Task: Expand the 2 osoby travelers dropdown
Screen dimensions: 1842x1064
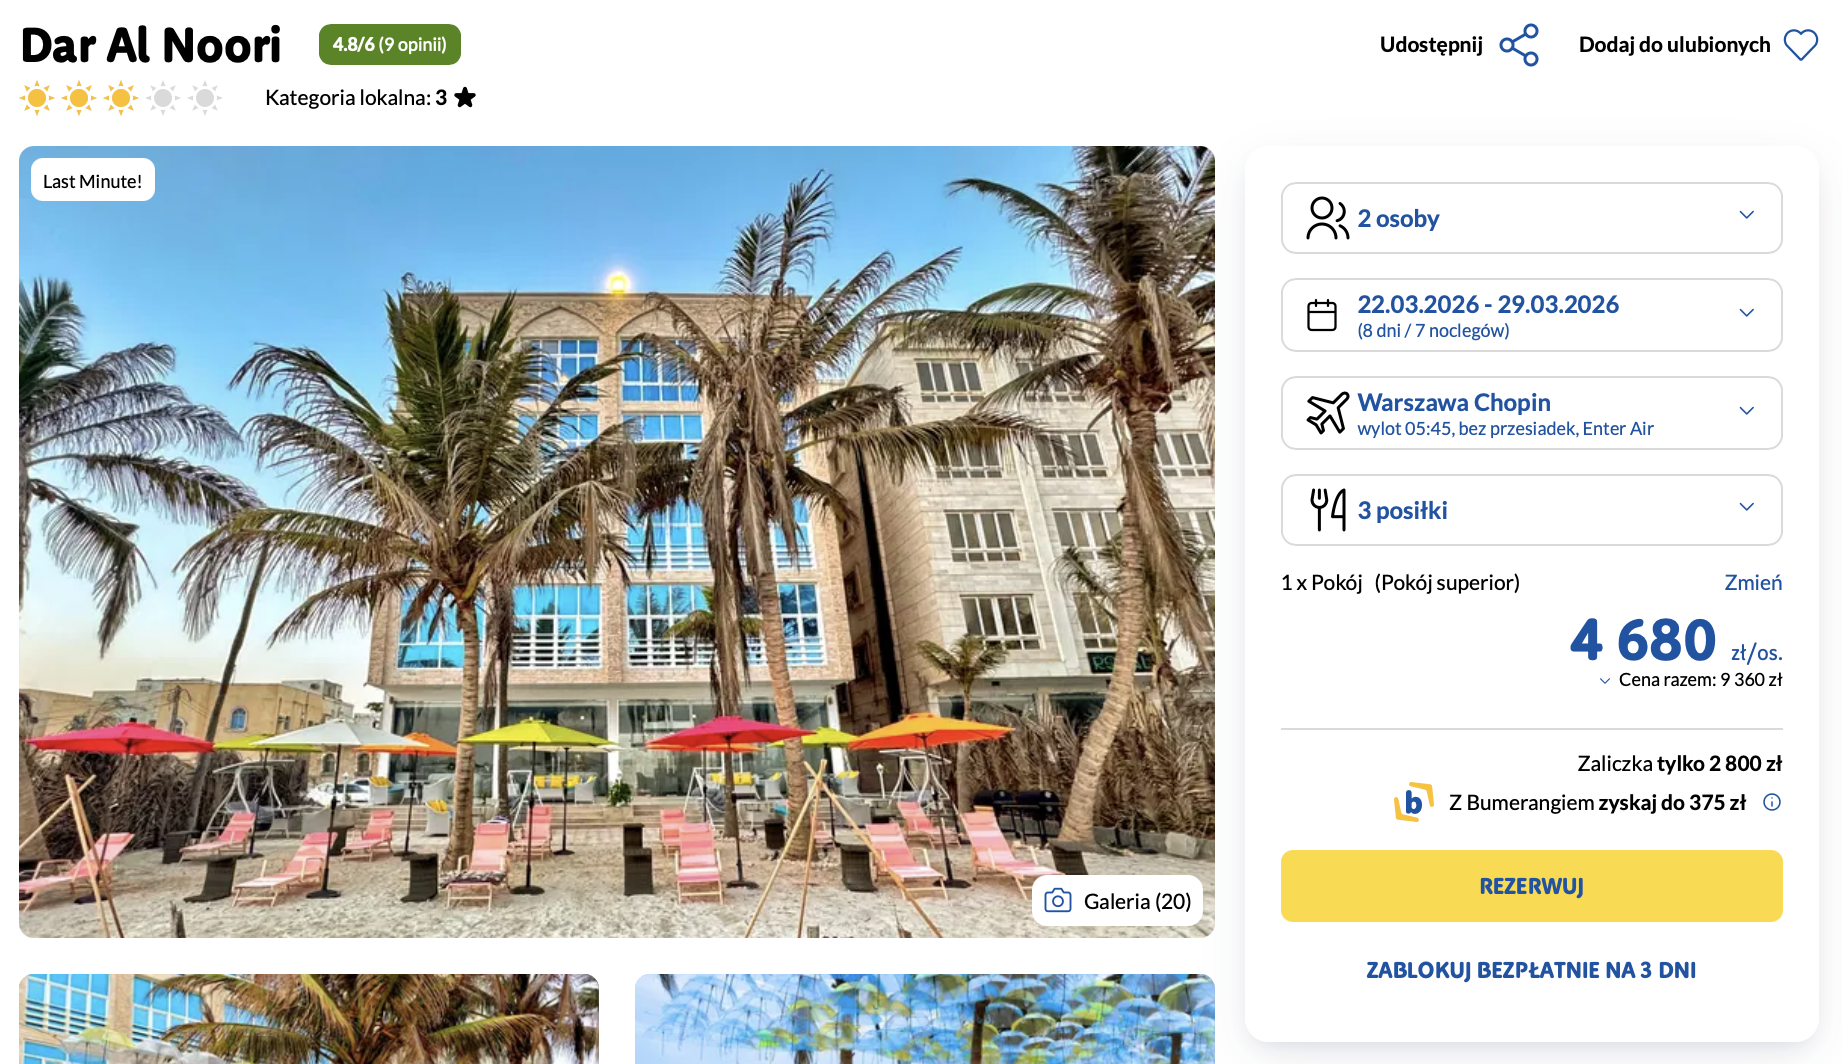Action: point(1532,218)
